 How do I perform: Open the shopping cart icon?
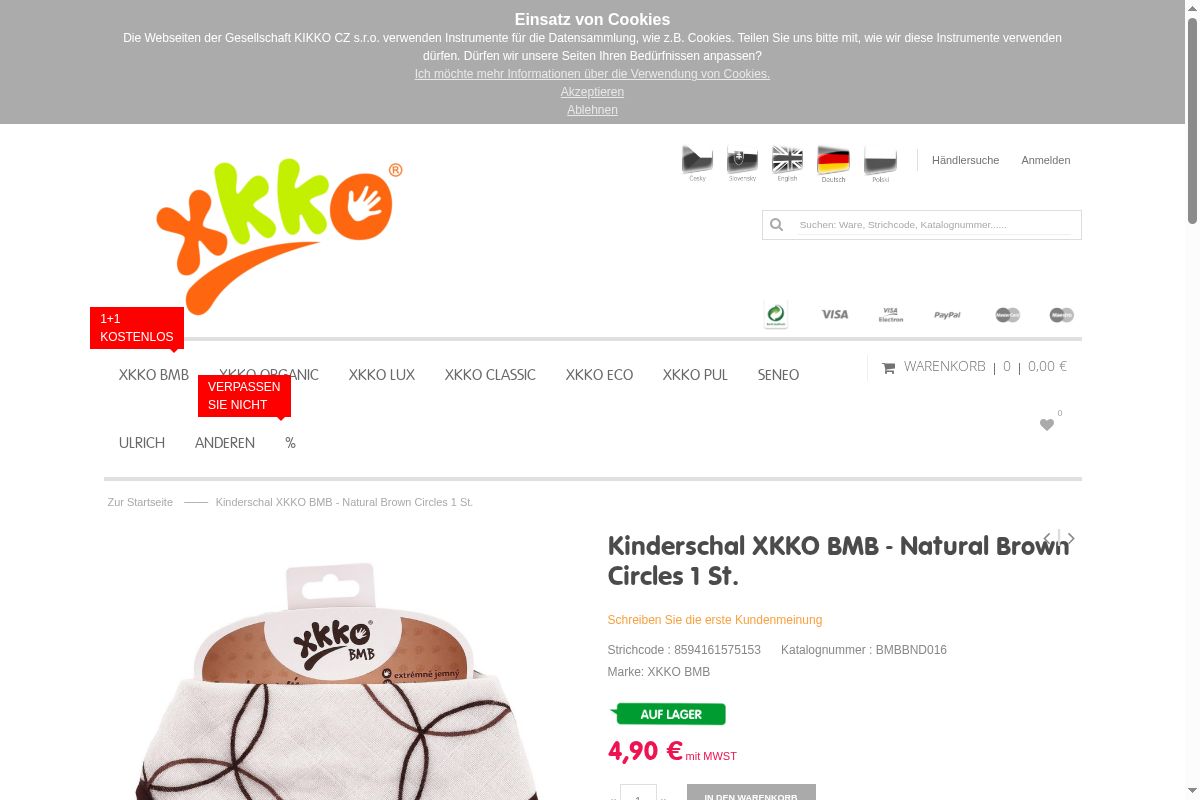[888, 368]
